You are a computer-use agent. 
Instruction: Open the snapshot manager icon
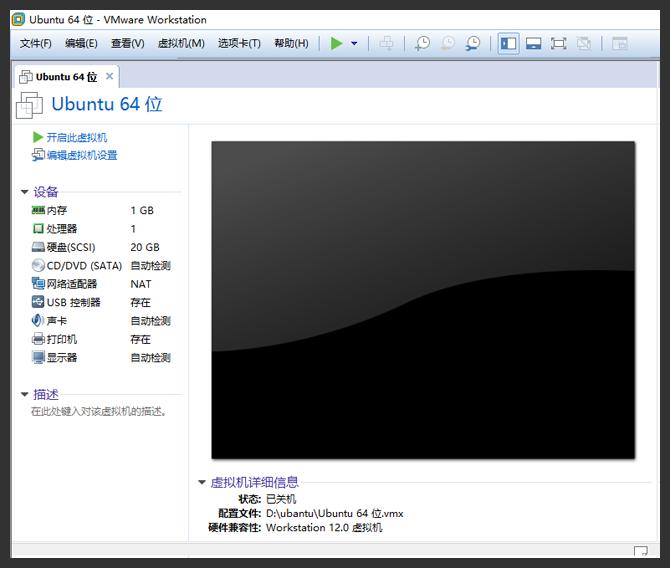coord(472,43)
